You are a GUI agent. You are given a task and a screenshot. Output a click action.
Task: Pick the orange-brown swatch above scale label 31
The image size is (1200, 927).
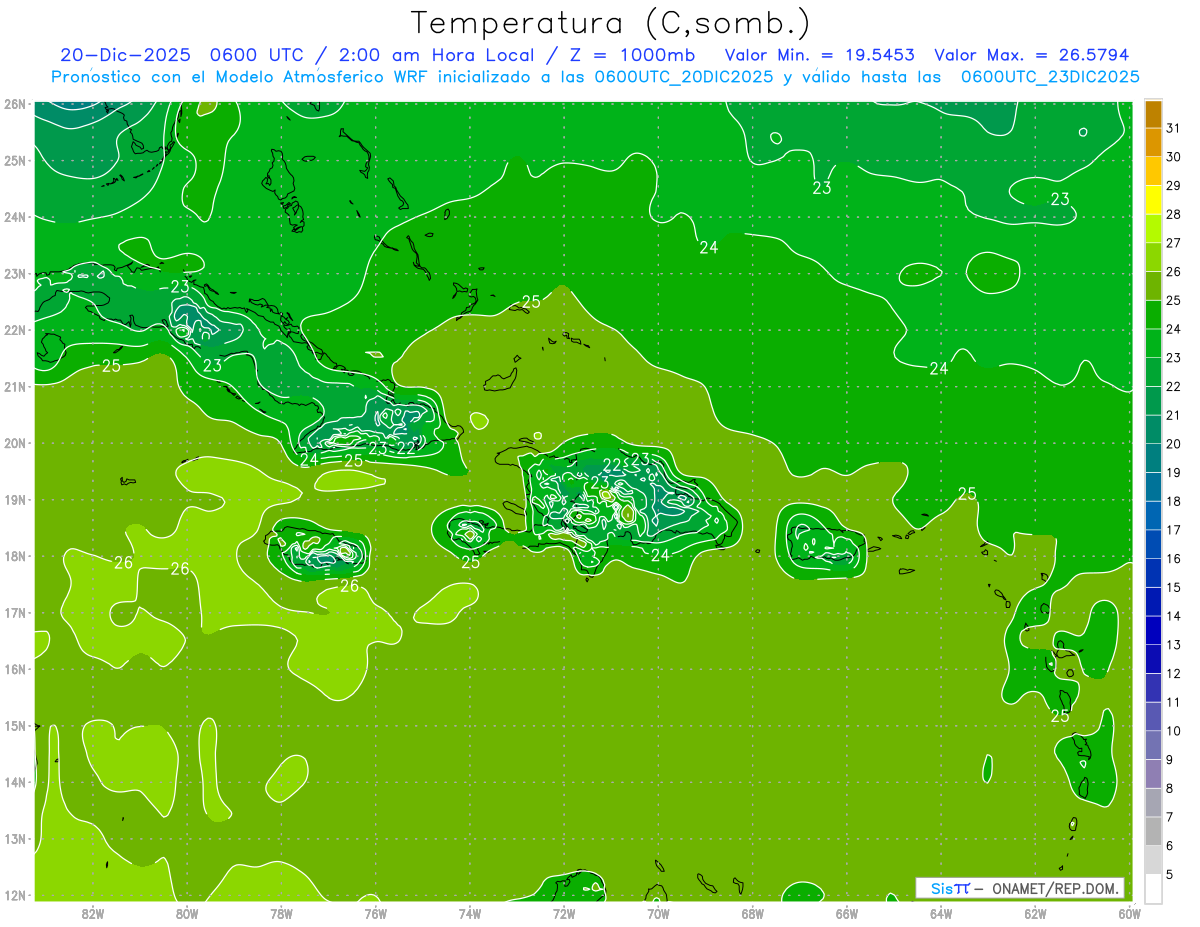1153,114
